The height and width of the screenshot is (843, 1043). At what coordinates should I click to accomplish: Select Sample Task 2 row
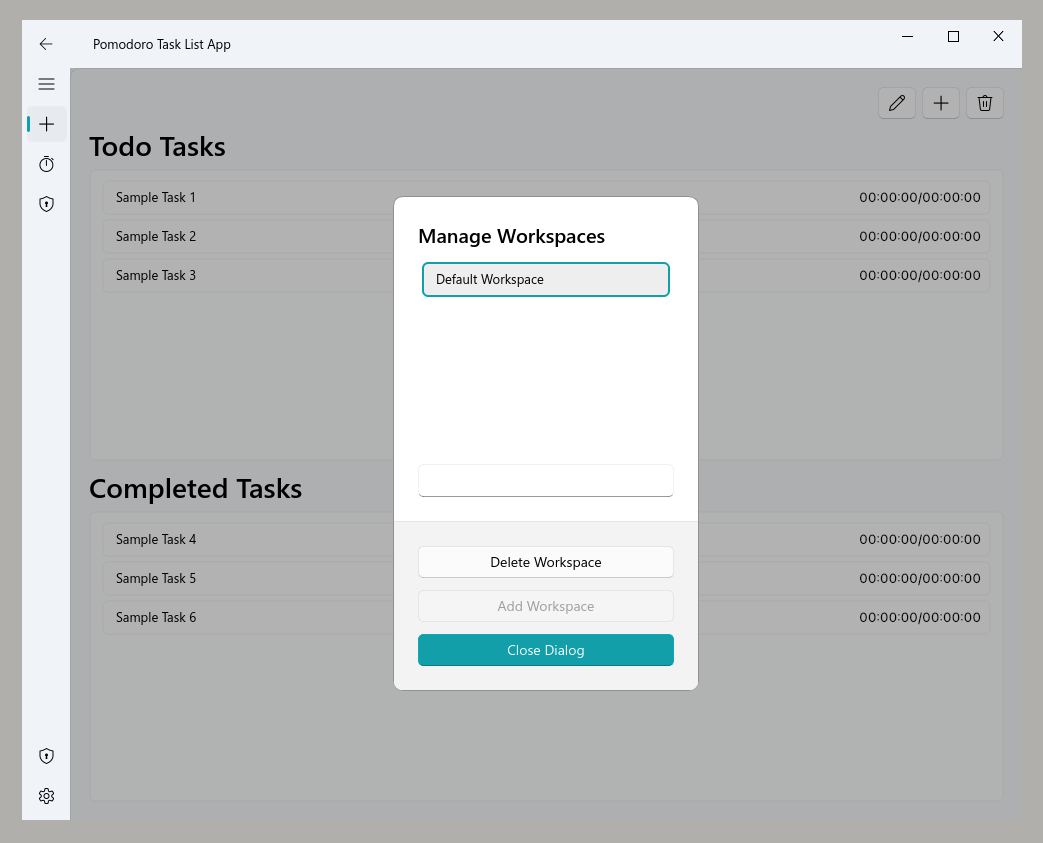pyautogui.click(x=546, y=236)
